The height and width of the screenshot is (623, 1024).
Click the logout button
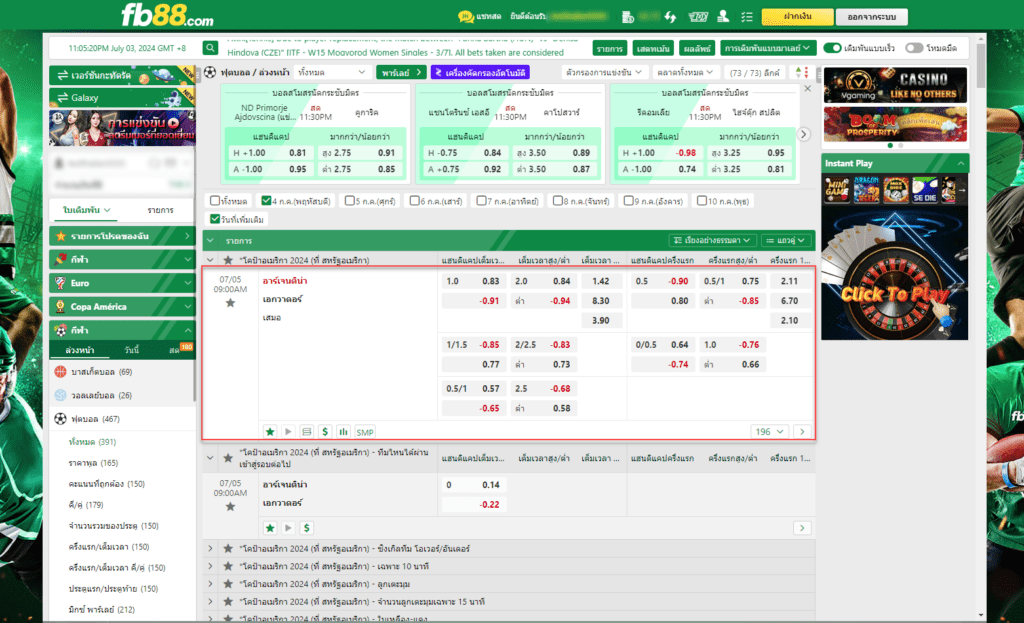871,16
